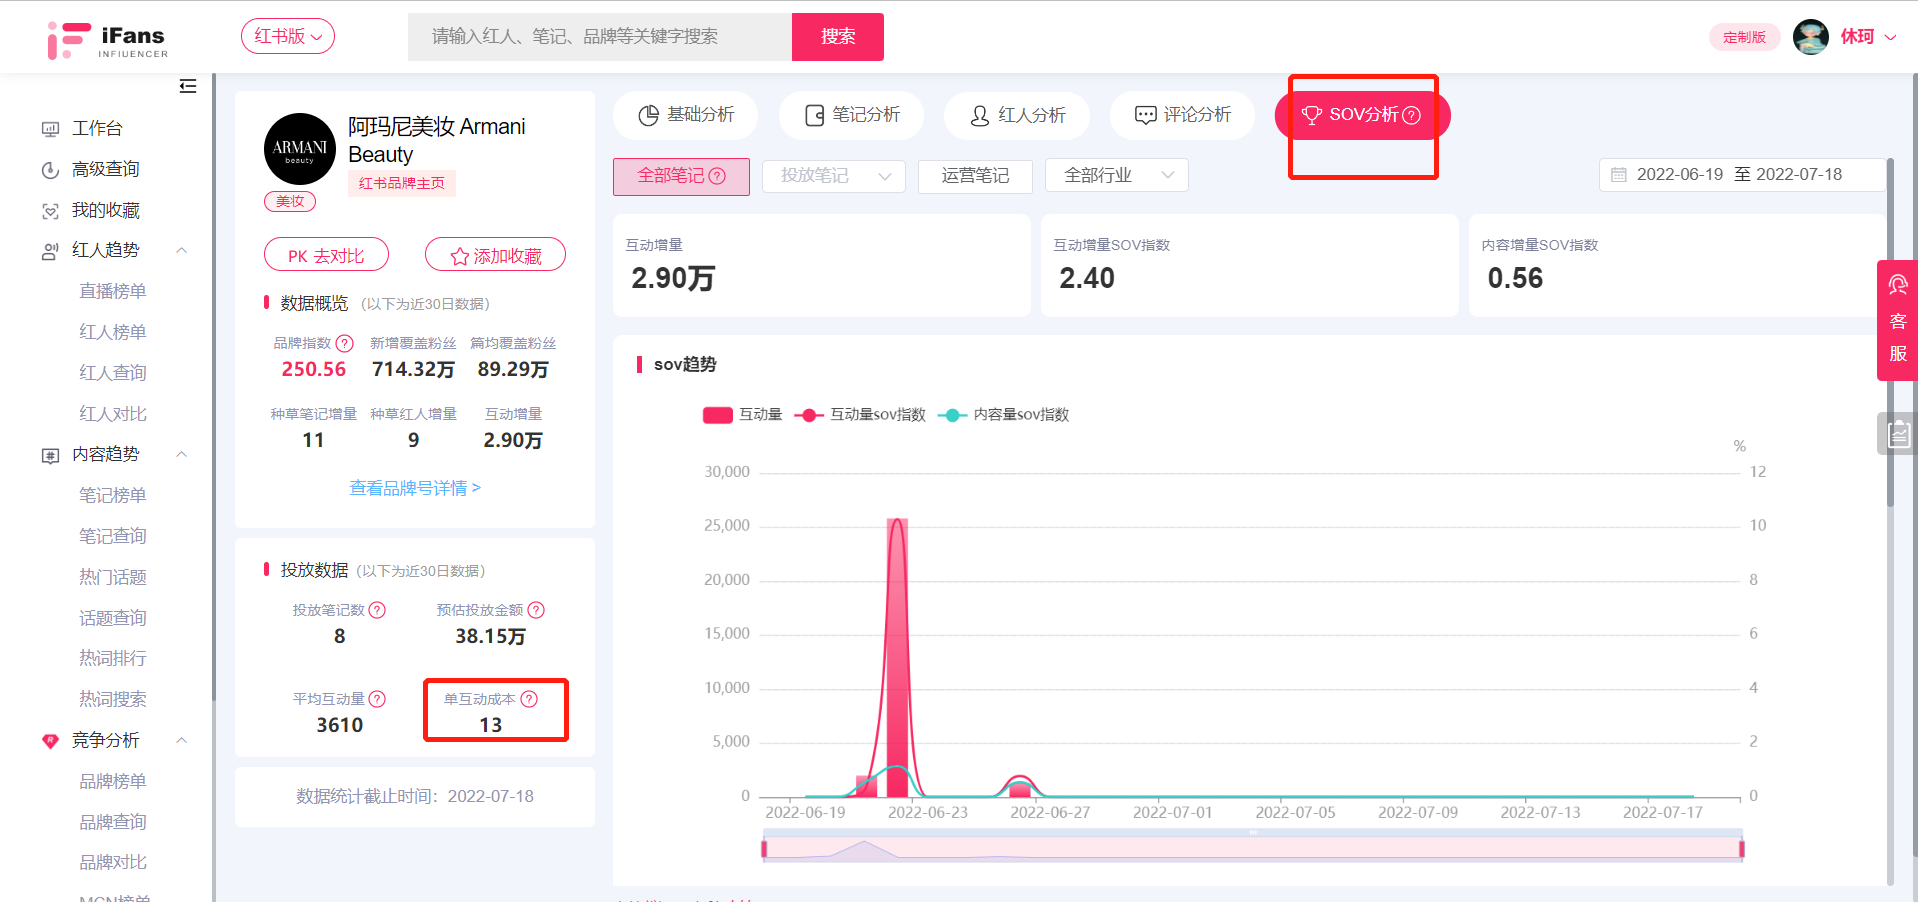The height and width of the screenshot is (905, 1918).
Task: Open 笔记榜单 in the sidebar
Action: [x=113, y=496]
